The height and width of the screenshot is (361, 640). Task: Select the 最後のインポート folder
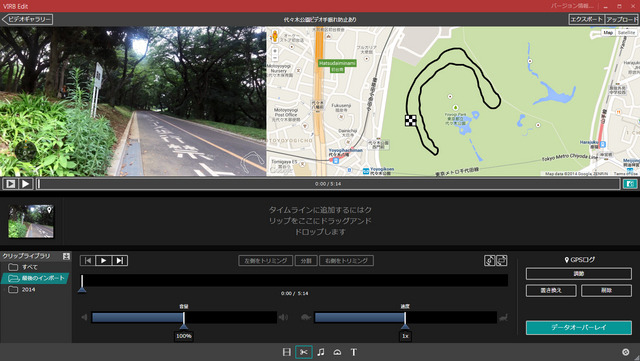(36, 278)
